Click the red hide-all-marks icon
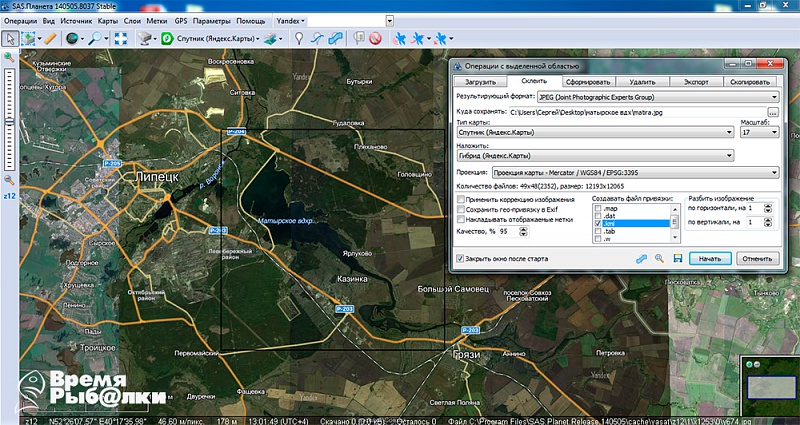The width and height of the screenshot is (800, 425). (376, 38)
